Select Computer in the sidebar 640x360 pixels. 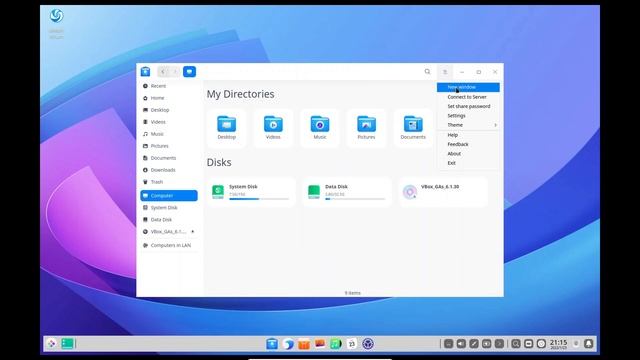(169, 196)
